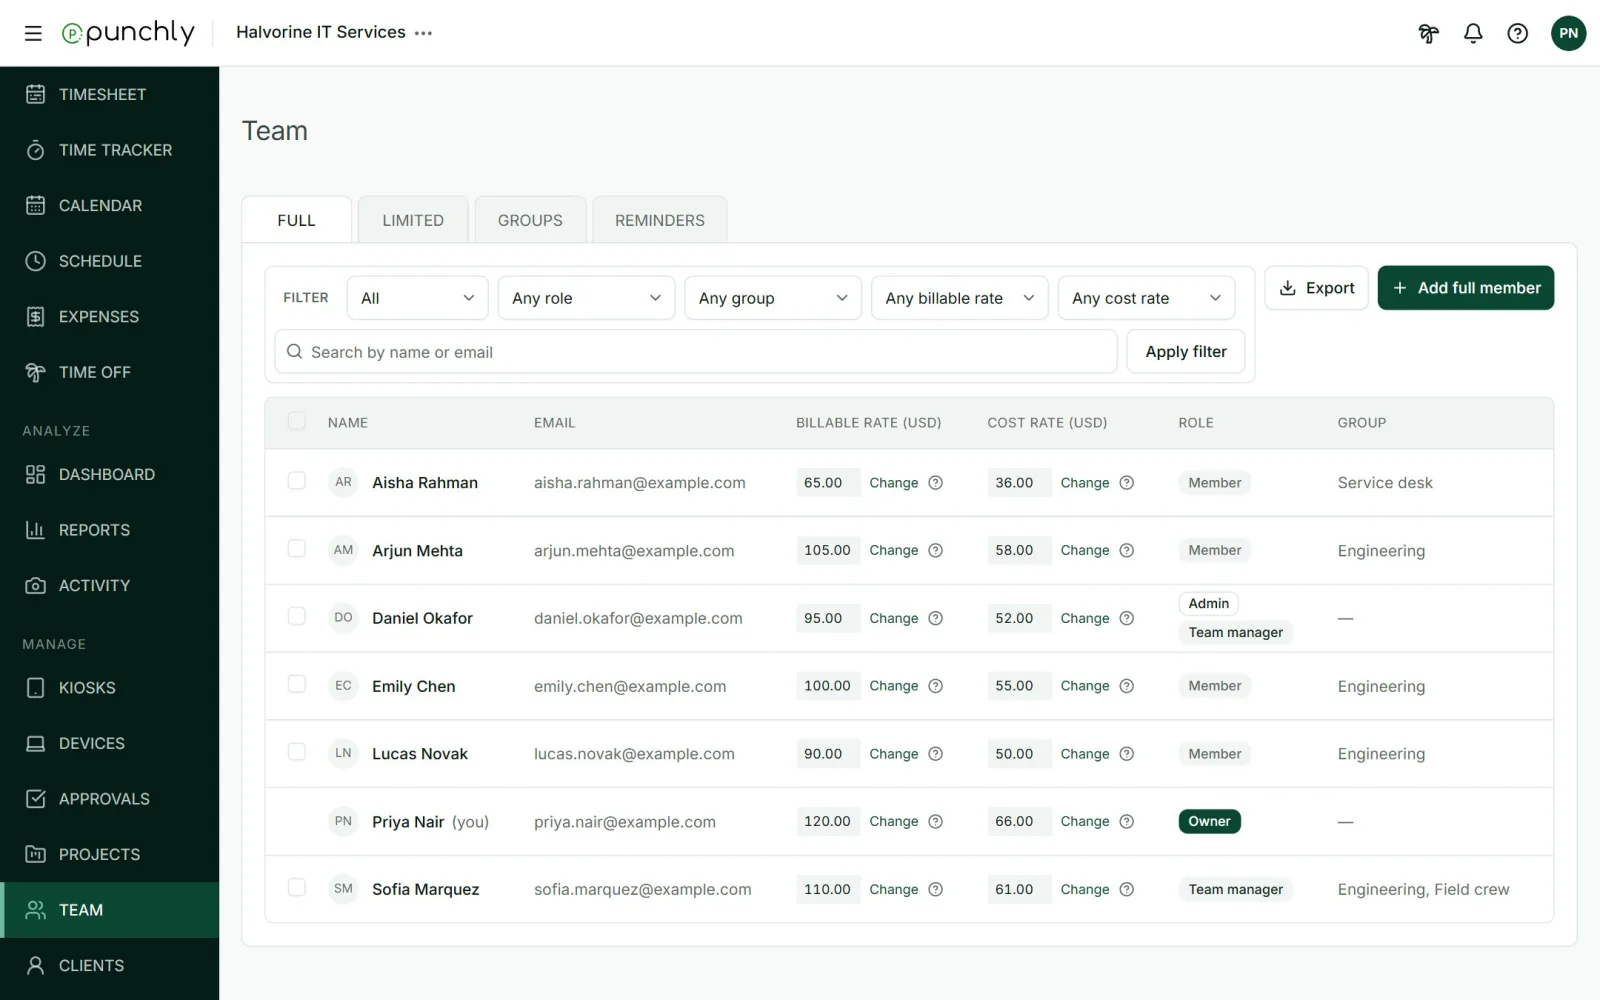Focus the Search by name or email field
Viewport: 1600px width, 1000px height.
tap(696, 352)
